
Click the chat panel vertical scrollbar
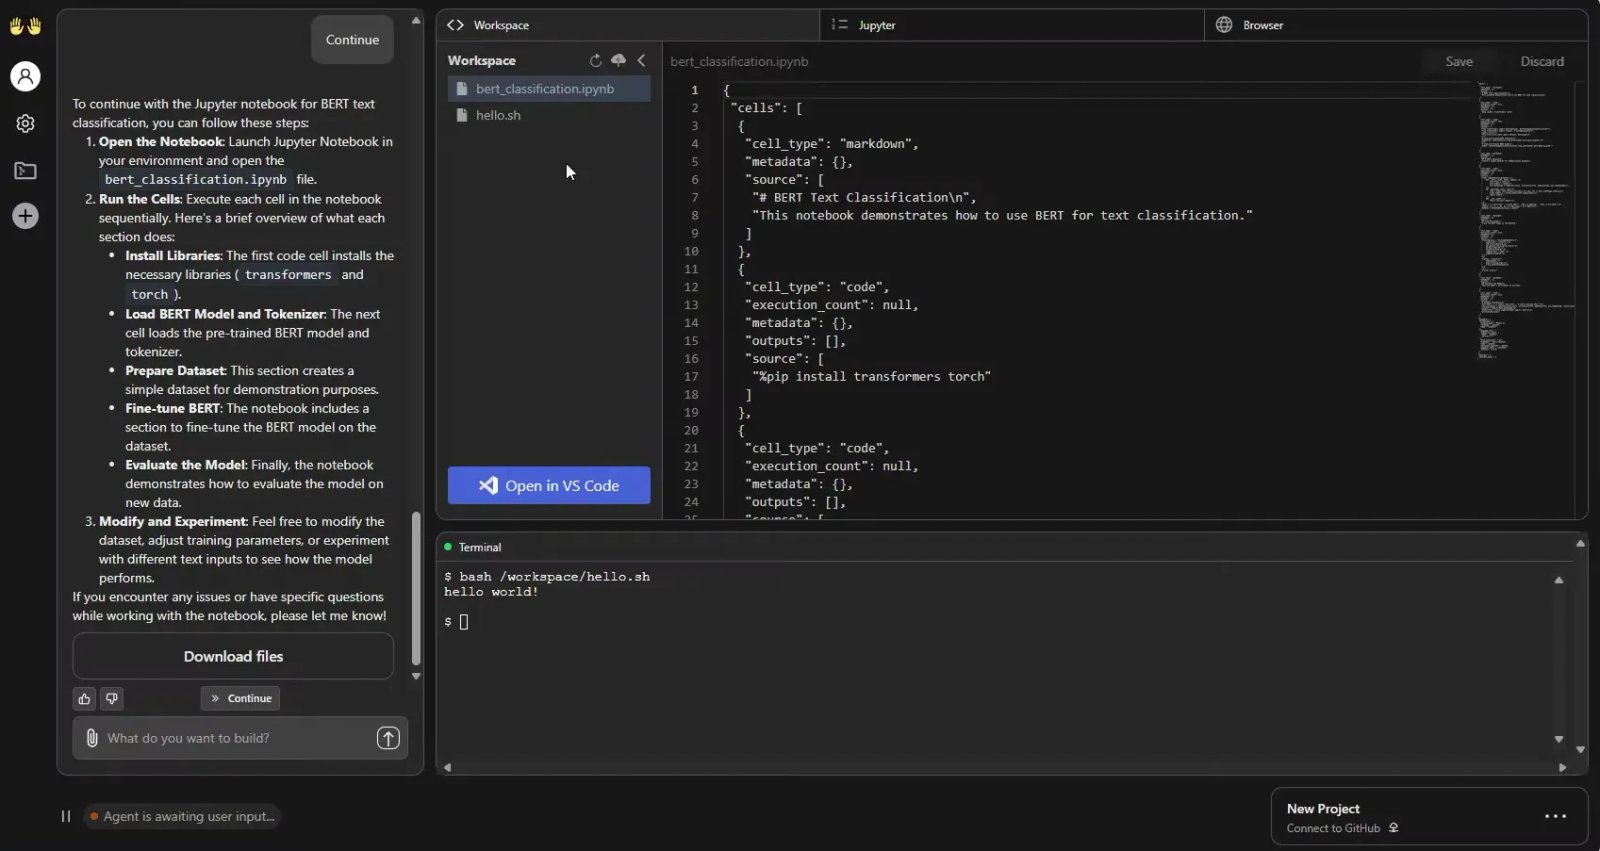coord(416,588)
